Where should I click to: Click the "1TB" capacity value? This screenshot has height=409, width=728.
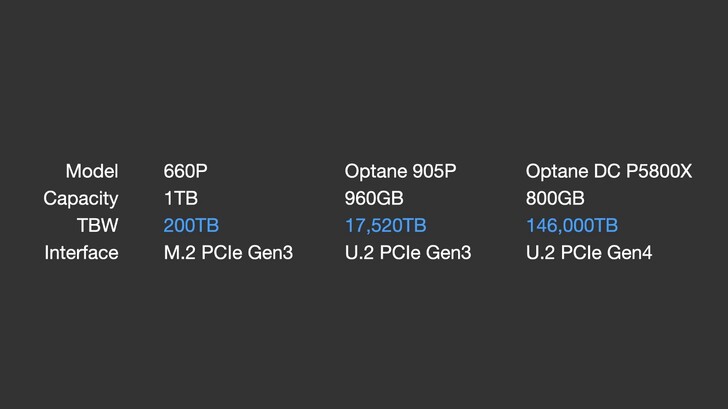pos(181,198)
